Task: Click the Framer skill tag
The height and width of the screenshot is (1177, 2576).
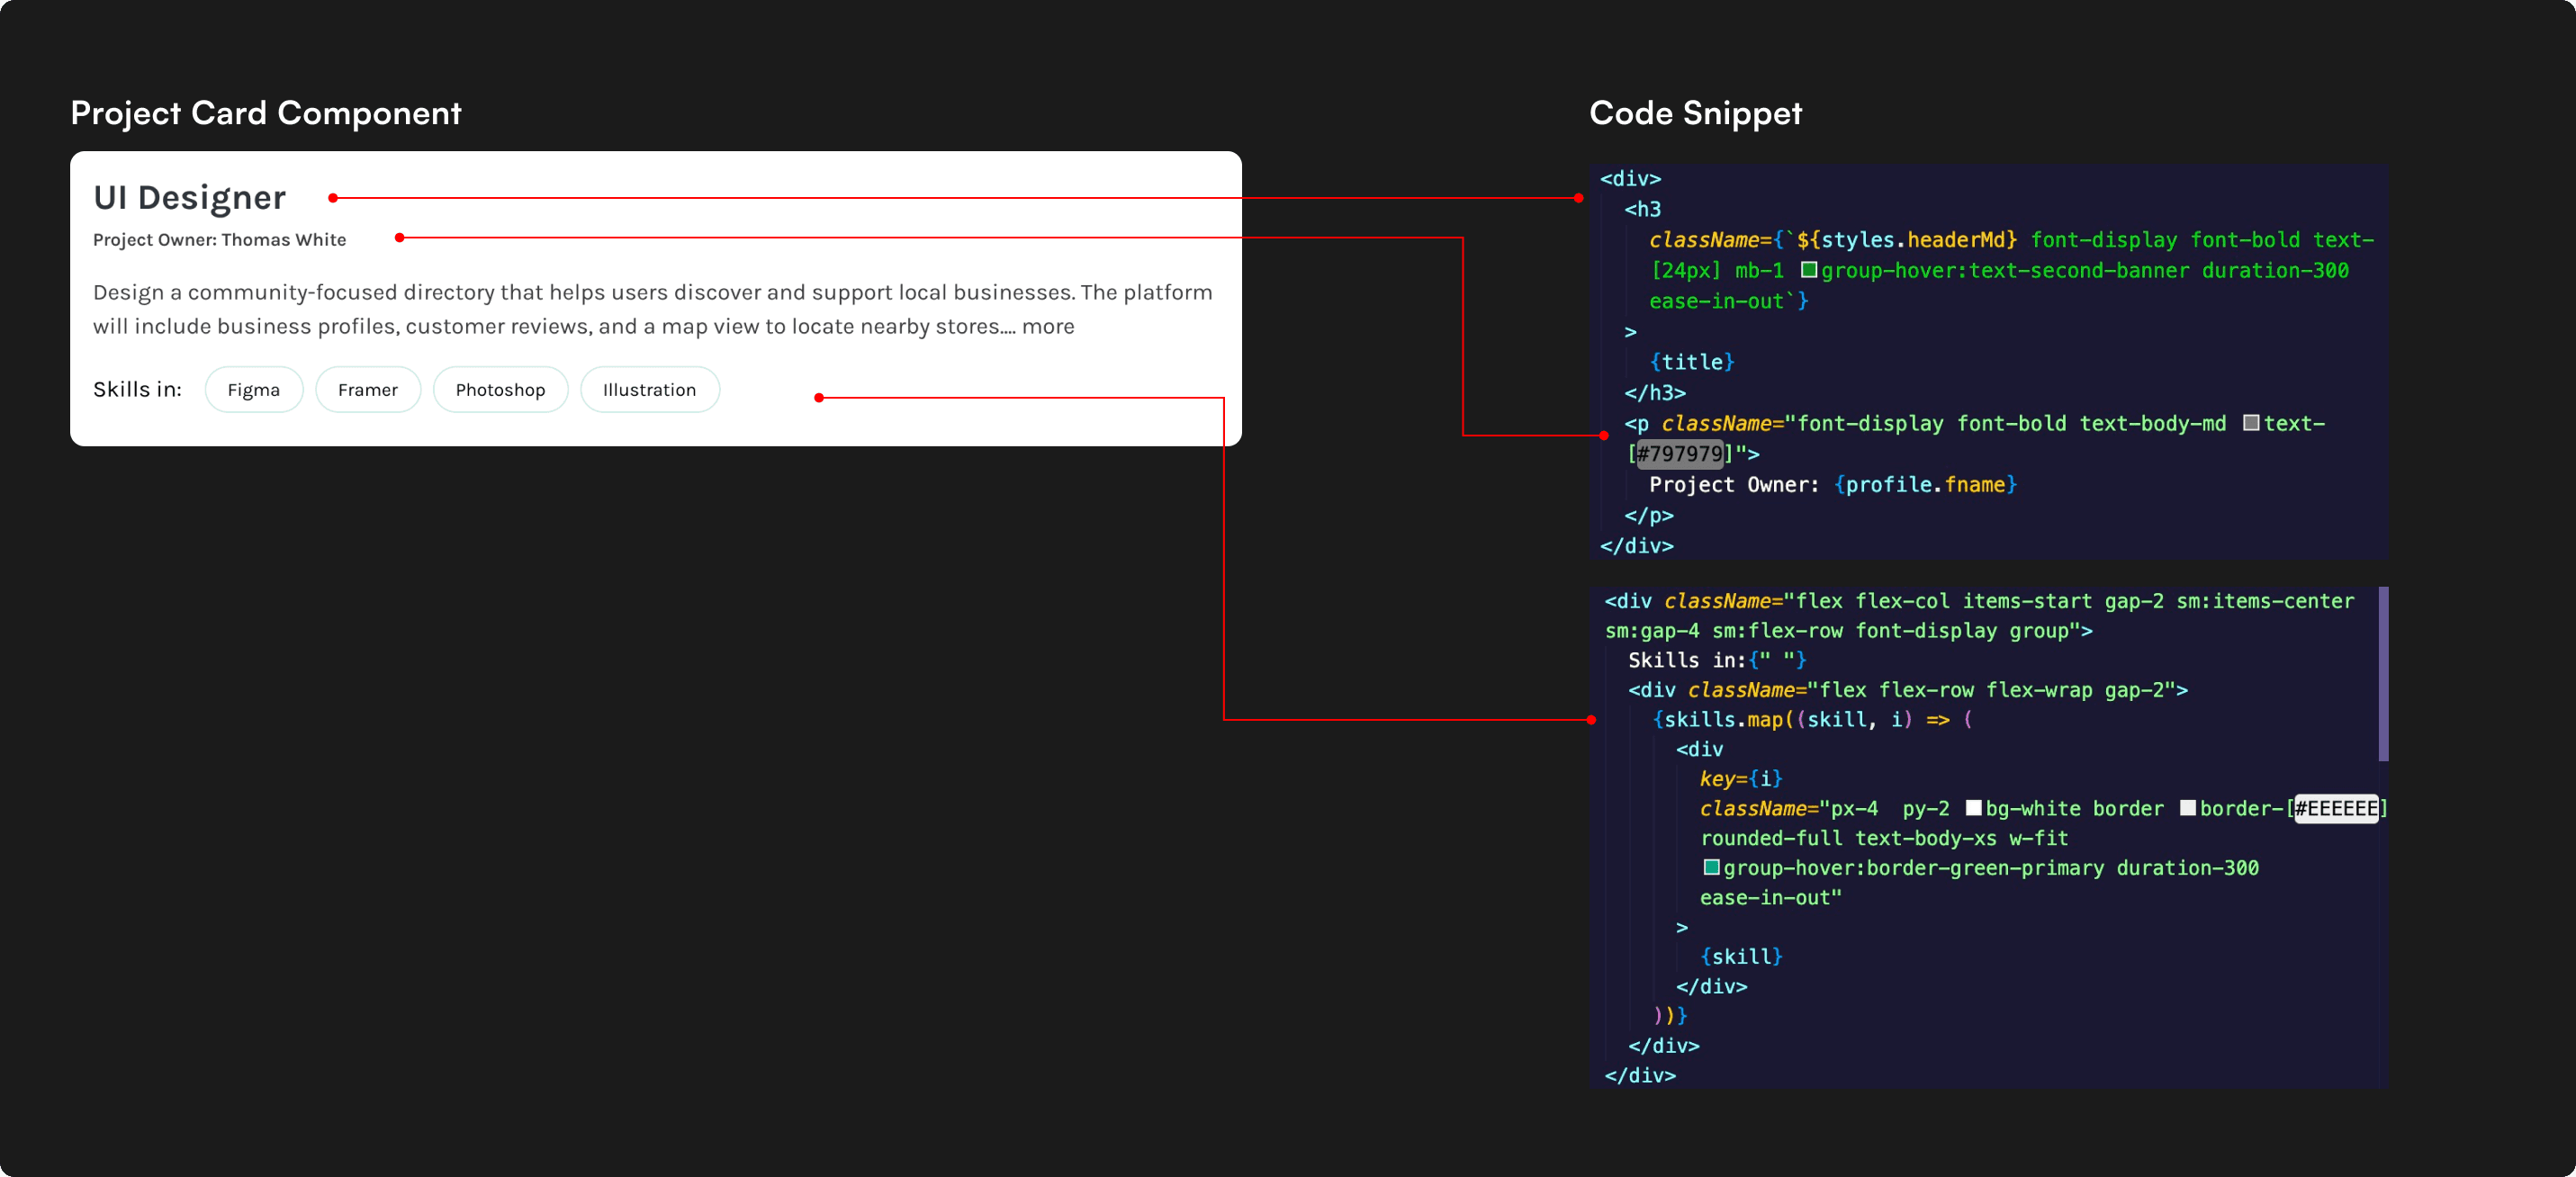Action: click(367, 390)
